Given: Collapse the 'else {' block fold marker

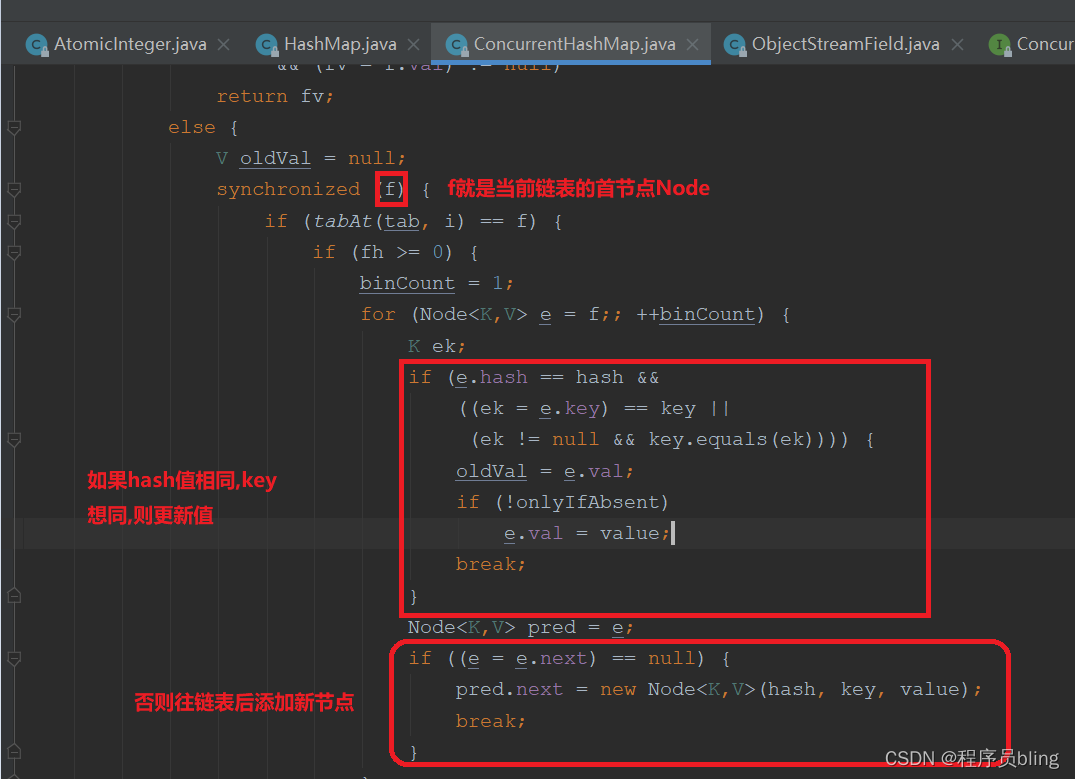Looking at the screenshot, I should tap(14, 128).
